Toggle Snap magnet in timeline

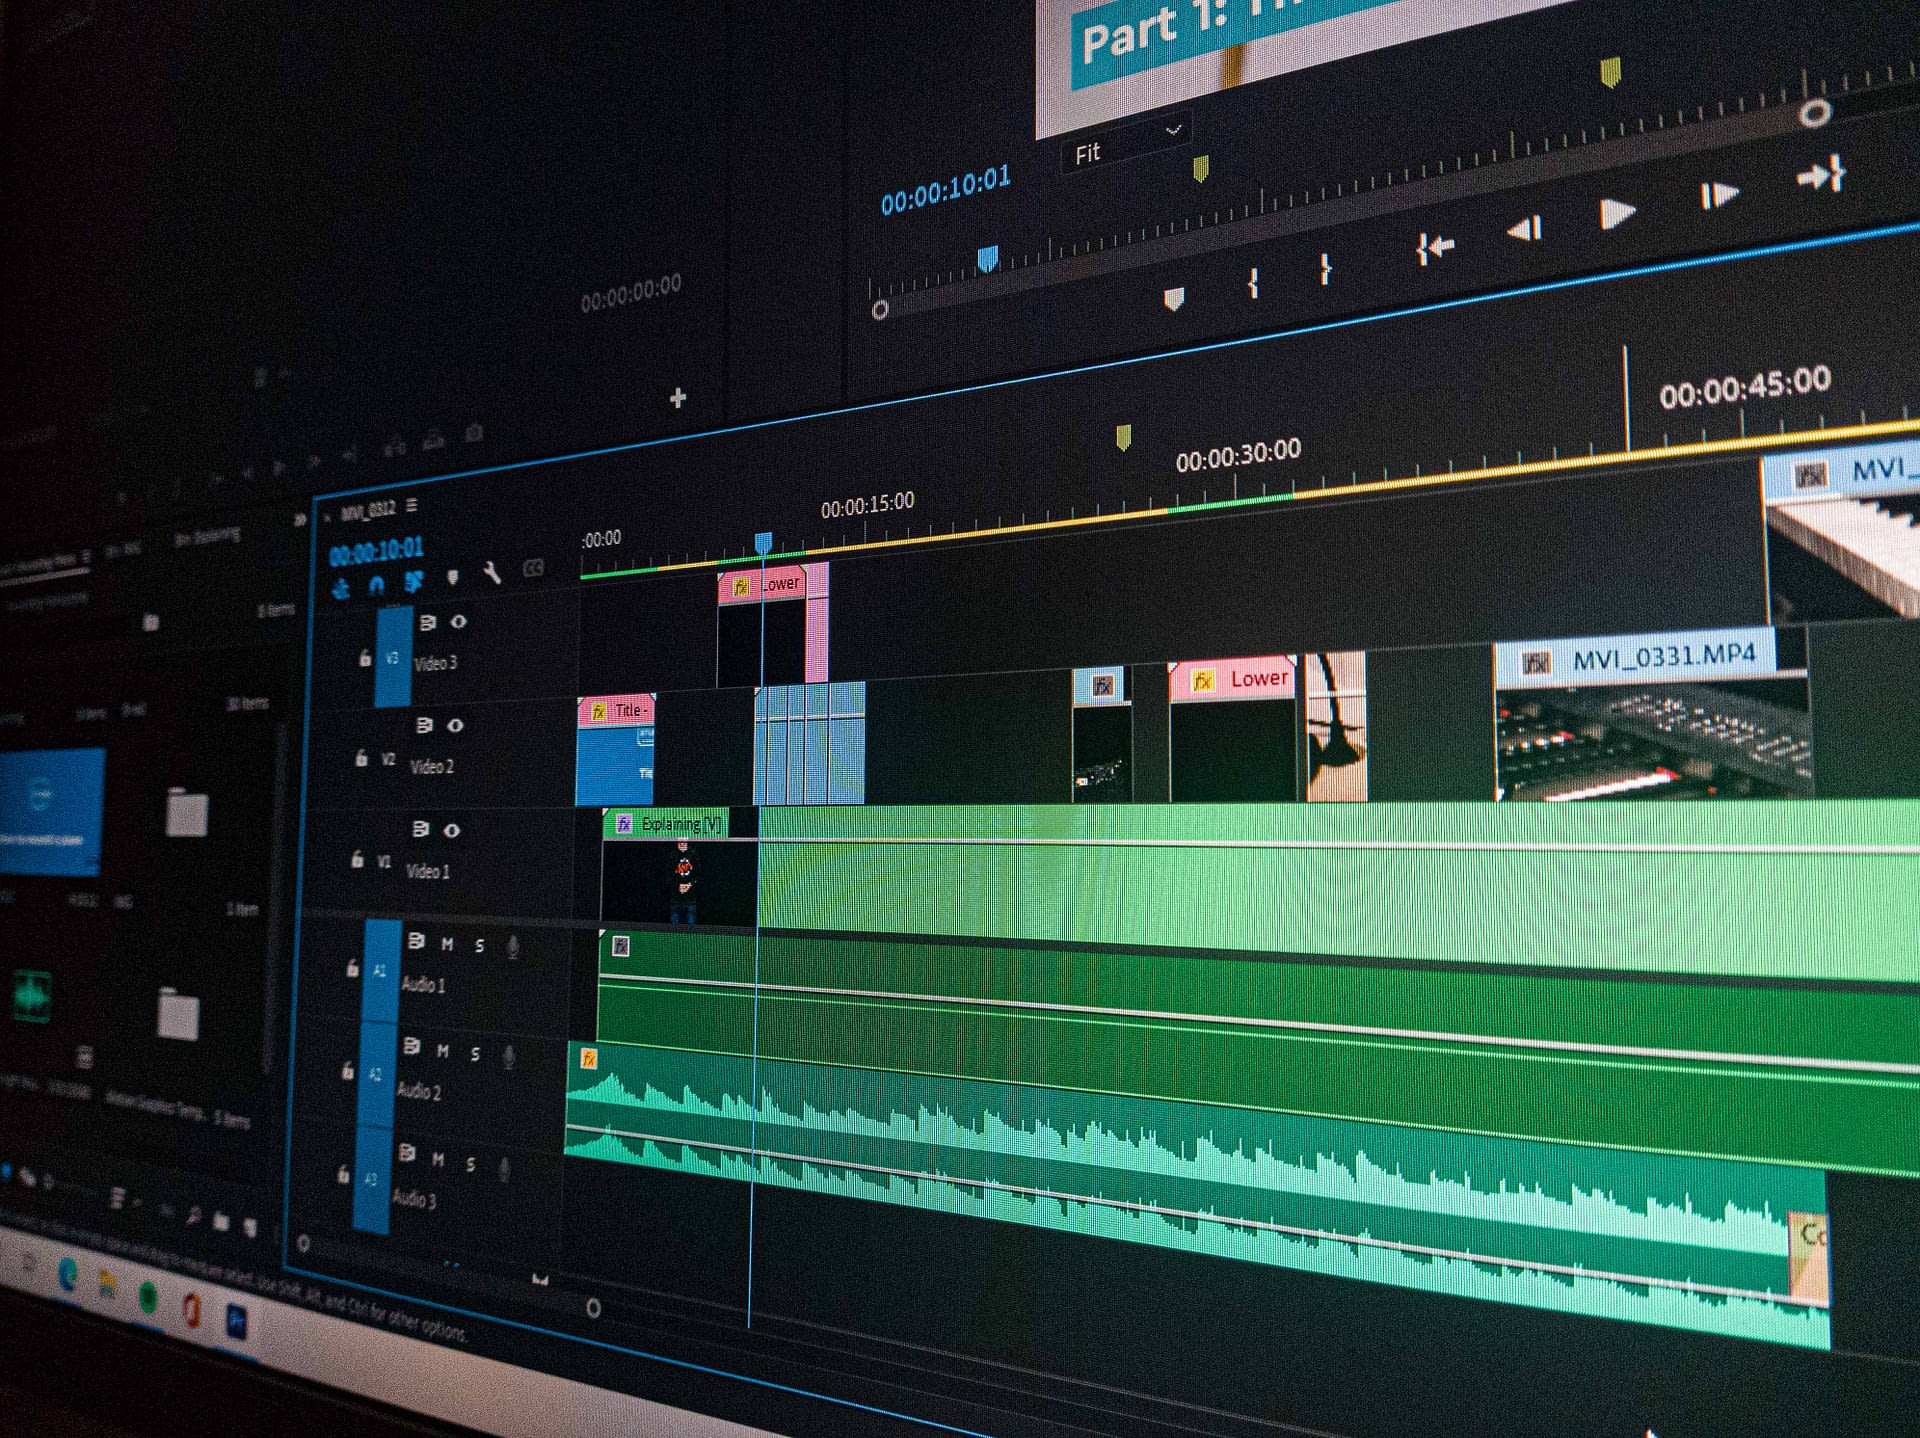376,585
